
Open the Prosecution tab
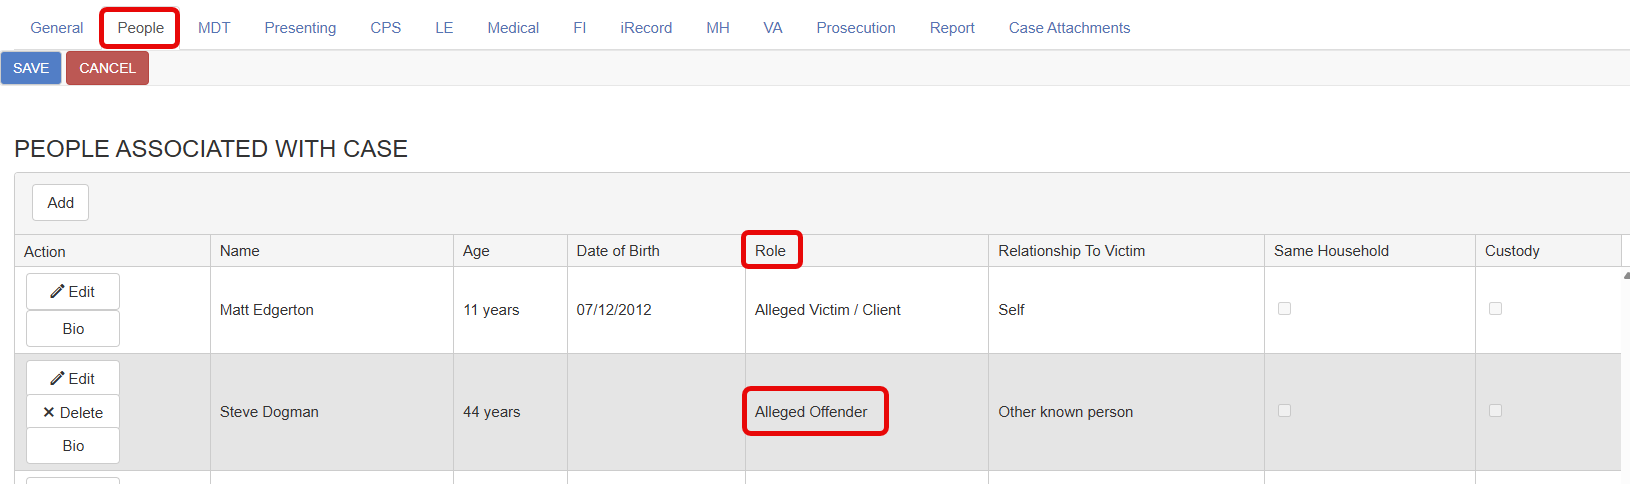[x=856, y=28]
